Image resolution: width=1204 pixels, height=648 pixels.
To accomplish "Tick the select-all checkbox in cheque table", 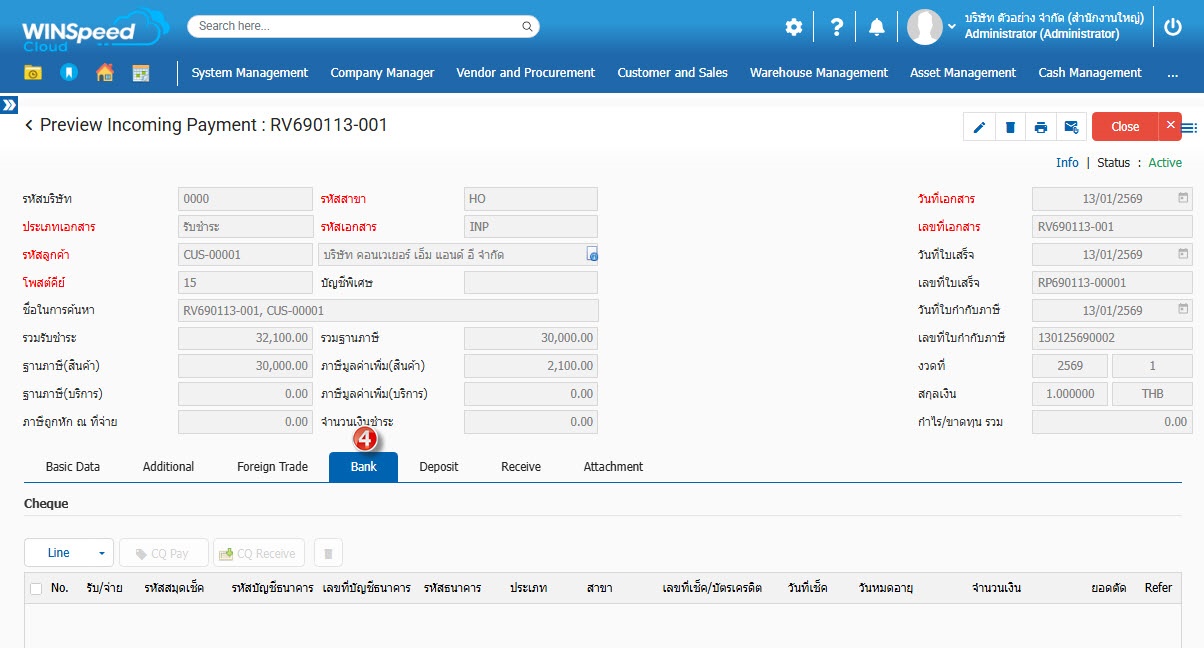I will tap(36, 588).
